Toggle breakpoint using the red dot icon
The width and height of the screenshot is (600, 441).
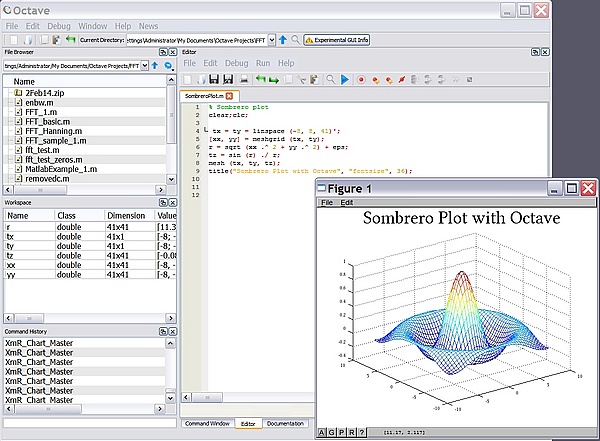coord(361,79)
